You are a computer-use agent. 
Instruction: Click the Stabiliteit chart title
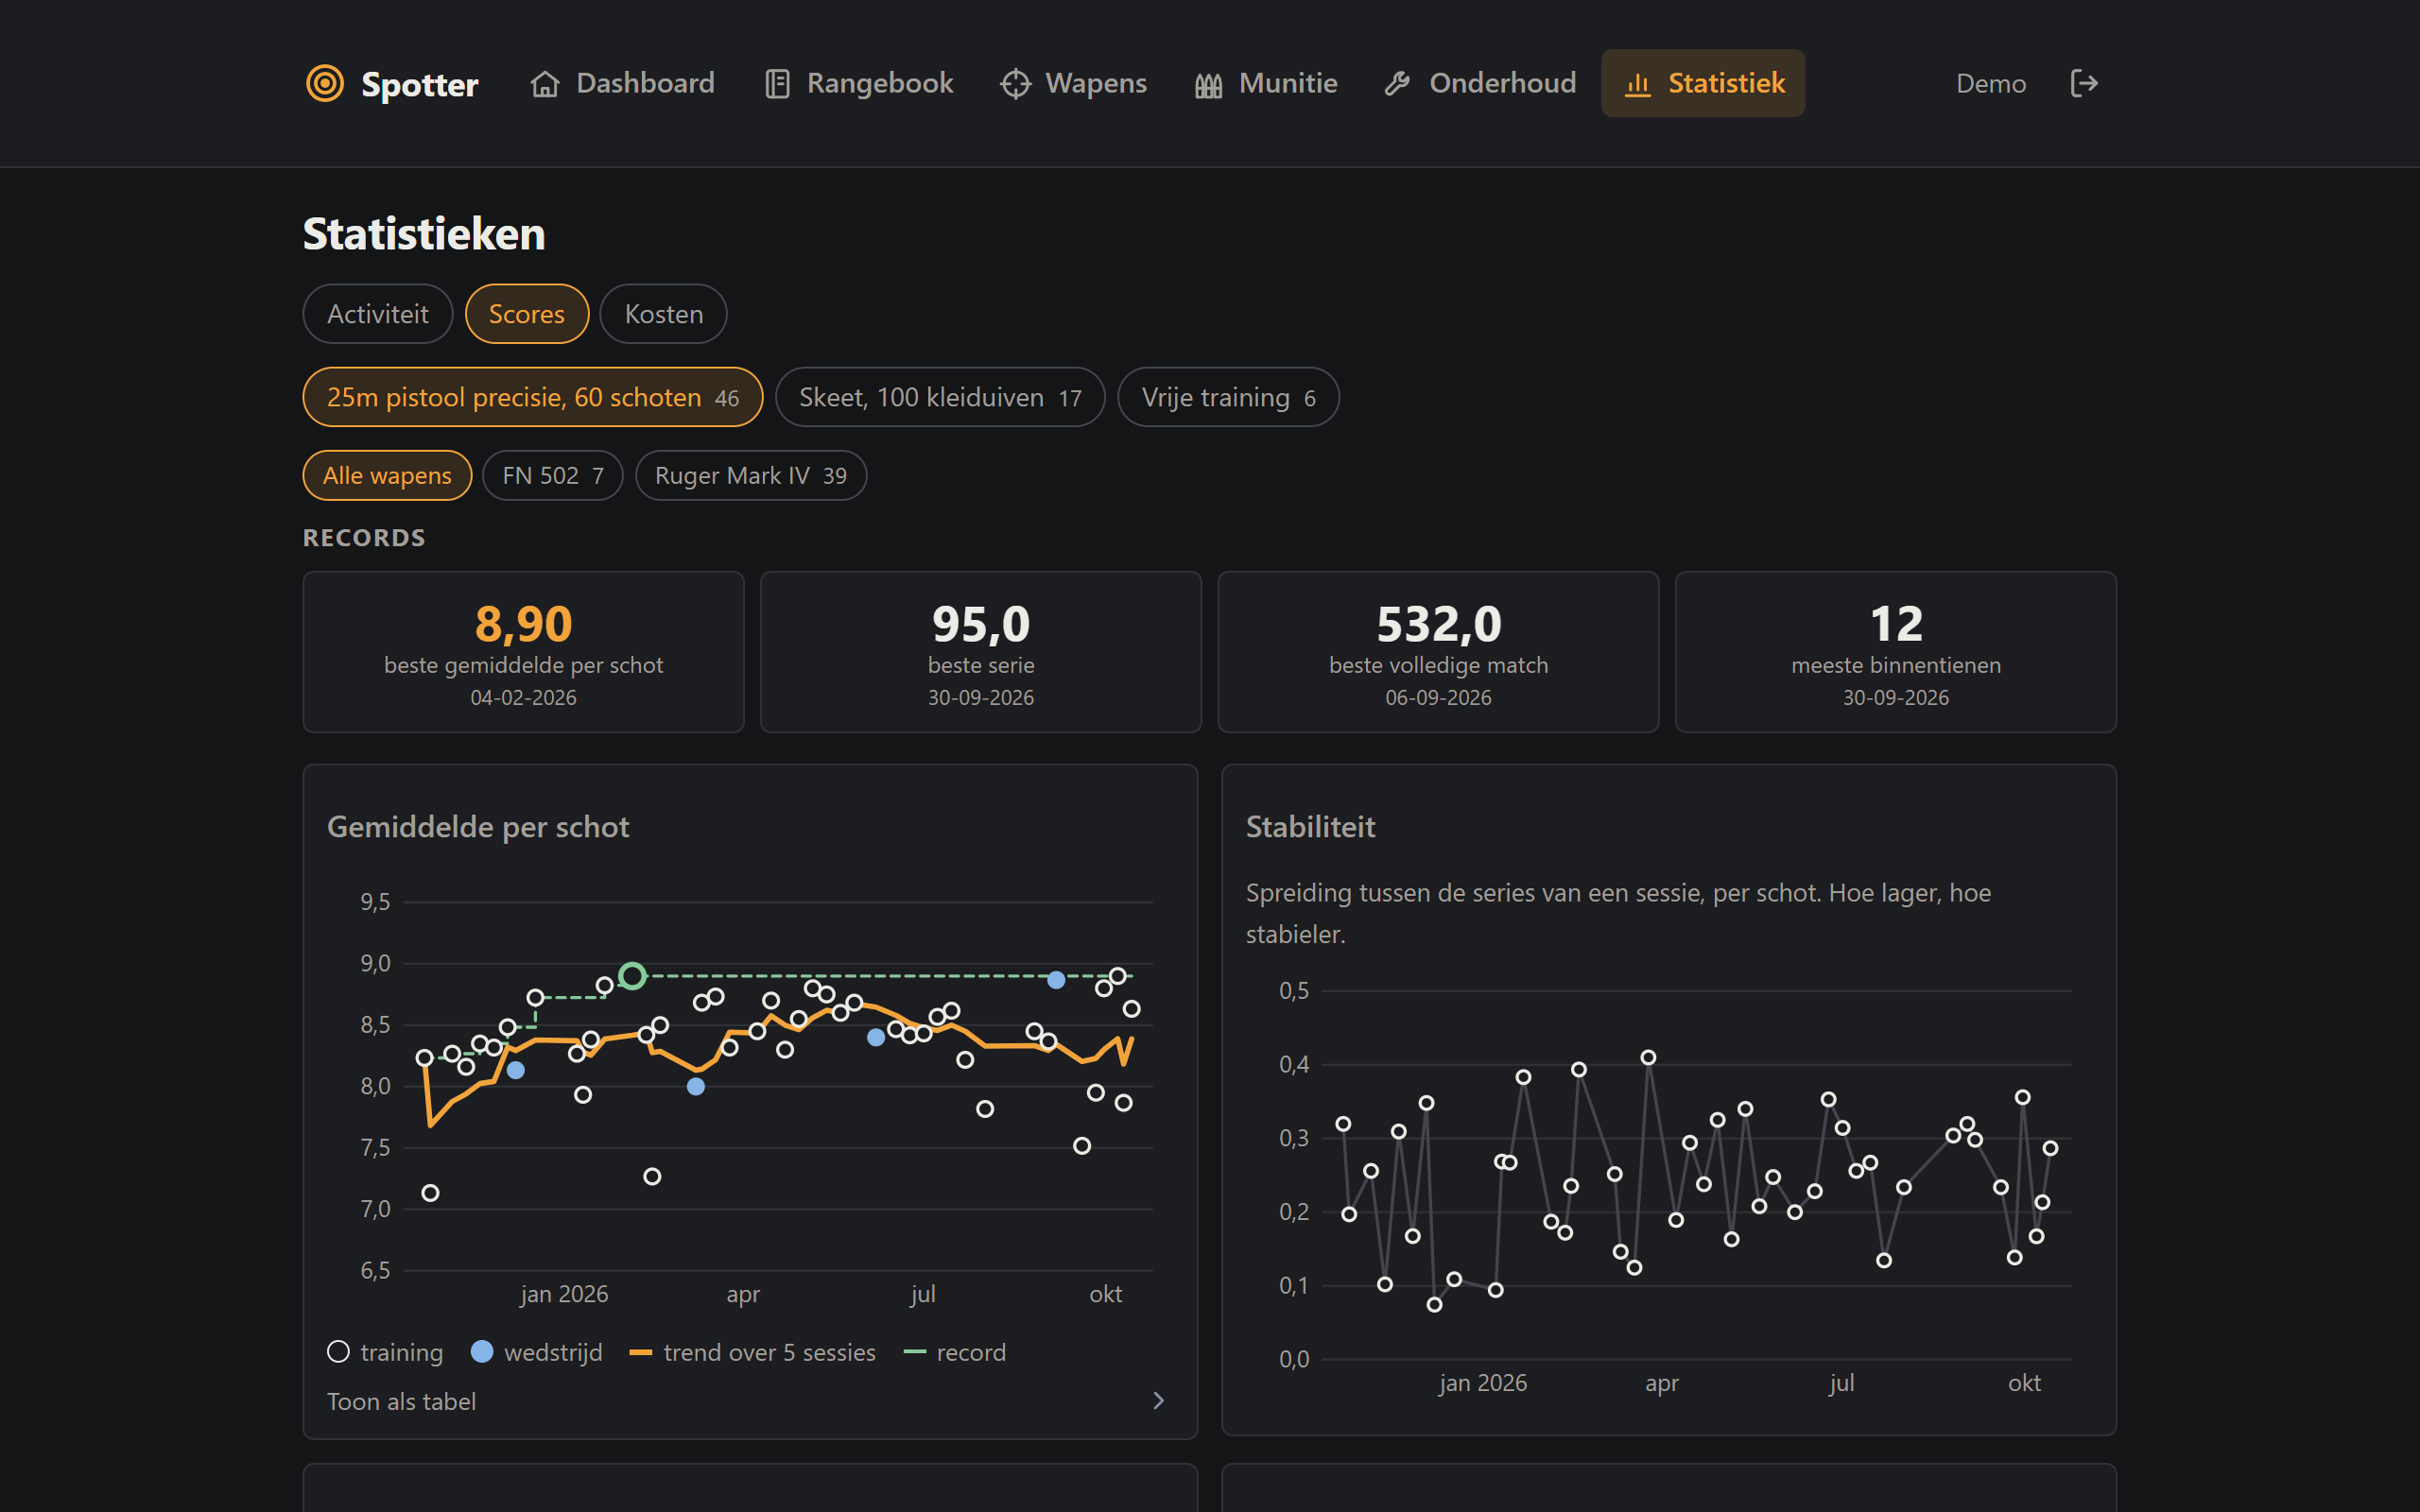pyautogui.click(x=1310, y=827)
